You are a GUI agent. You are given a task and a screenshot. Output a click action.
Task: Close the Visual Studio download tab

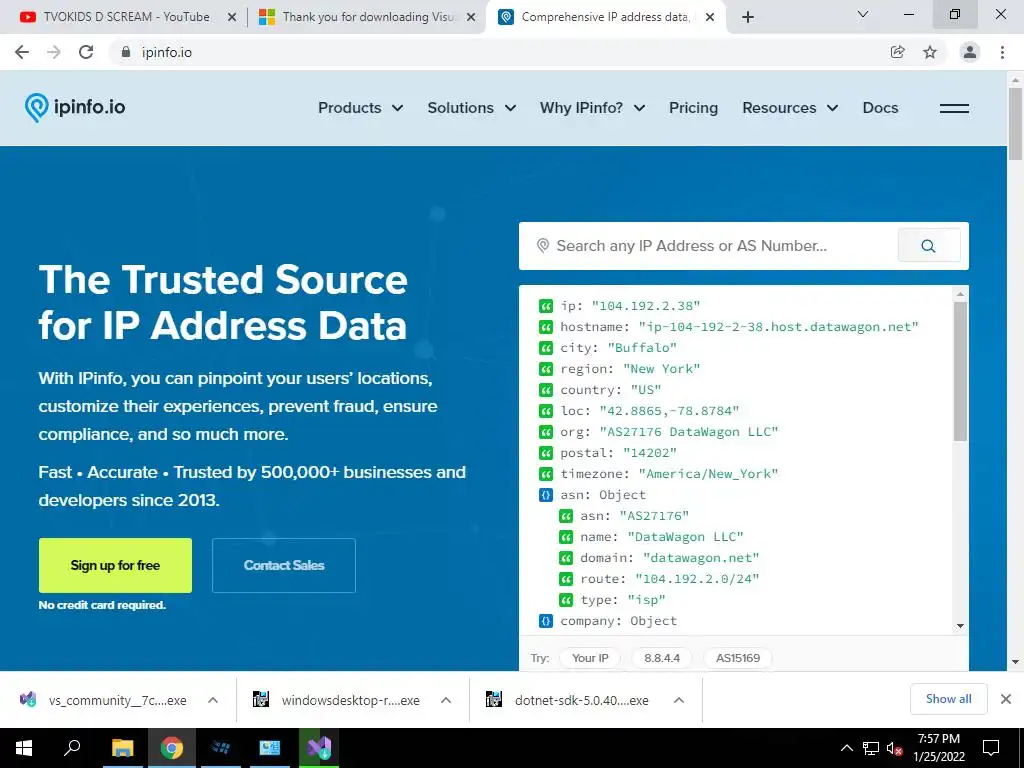[471, 17]
